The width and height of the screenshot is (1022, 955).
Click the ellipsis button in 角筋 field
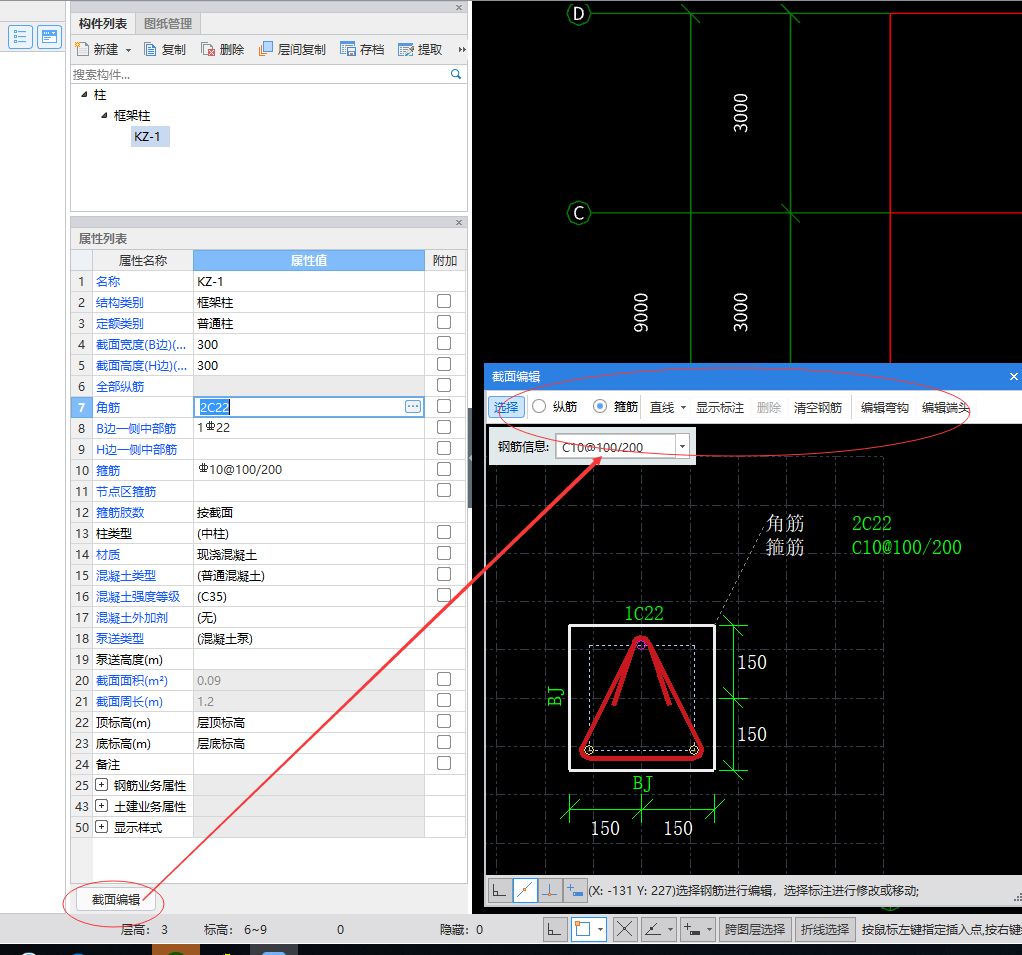[413, 407]
